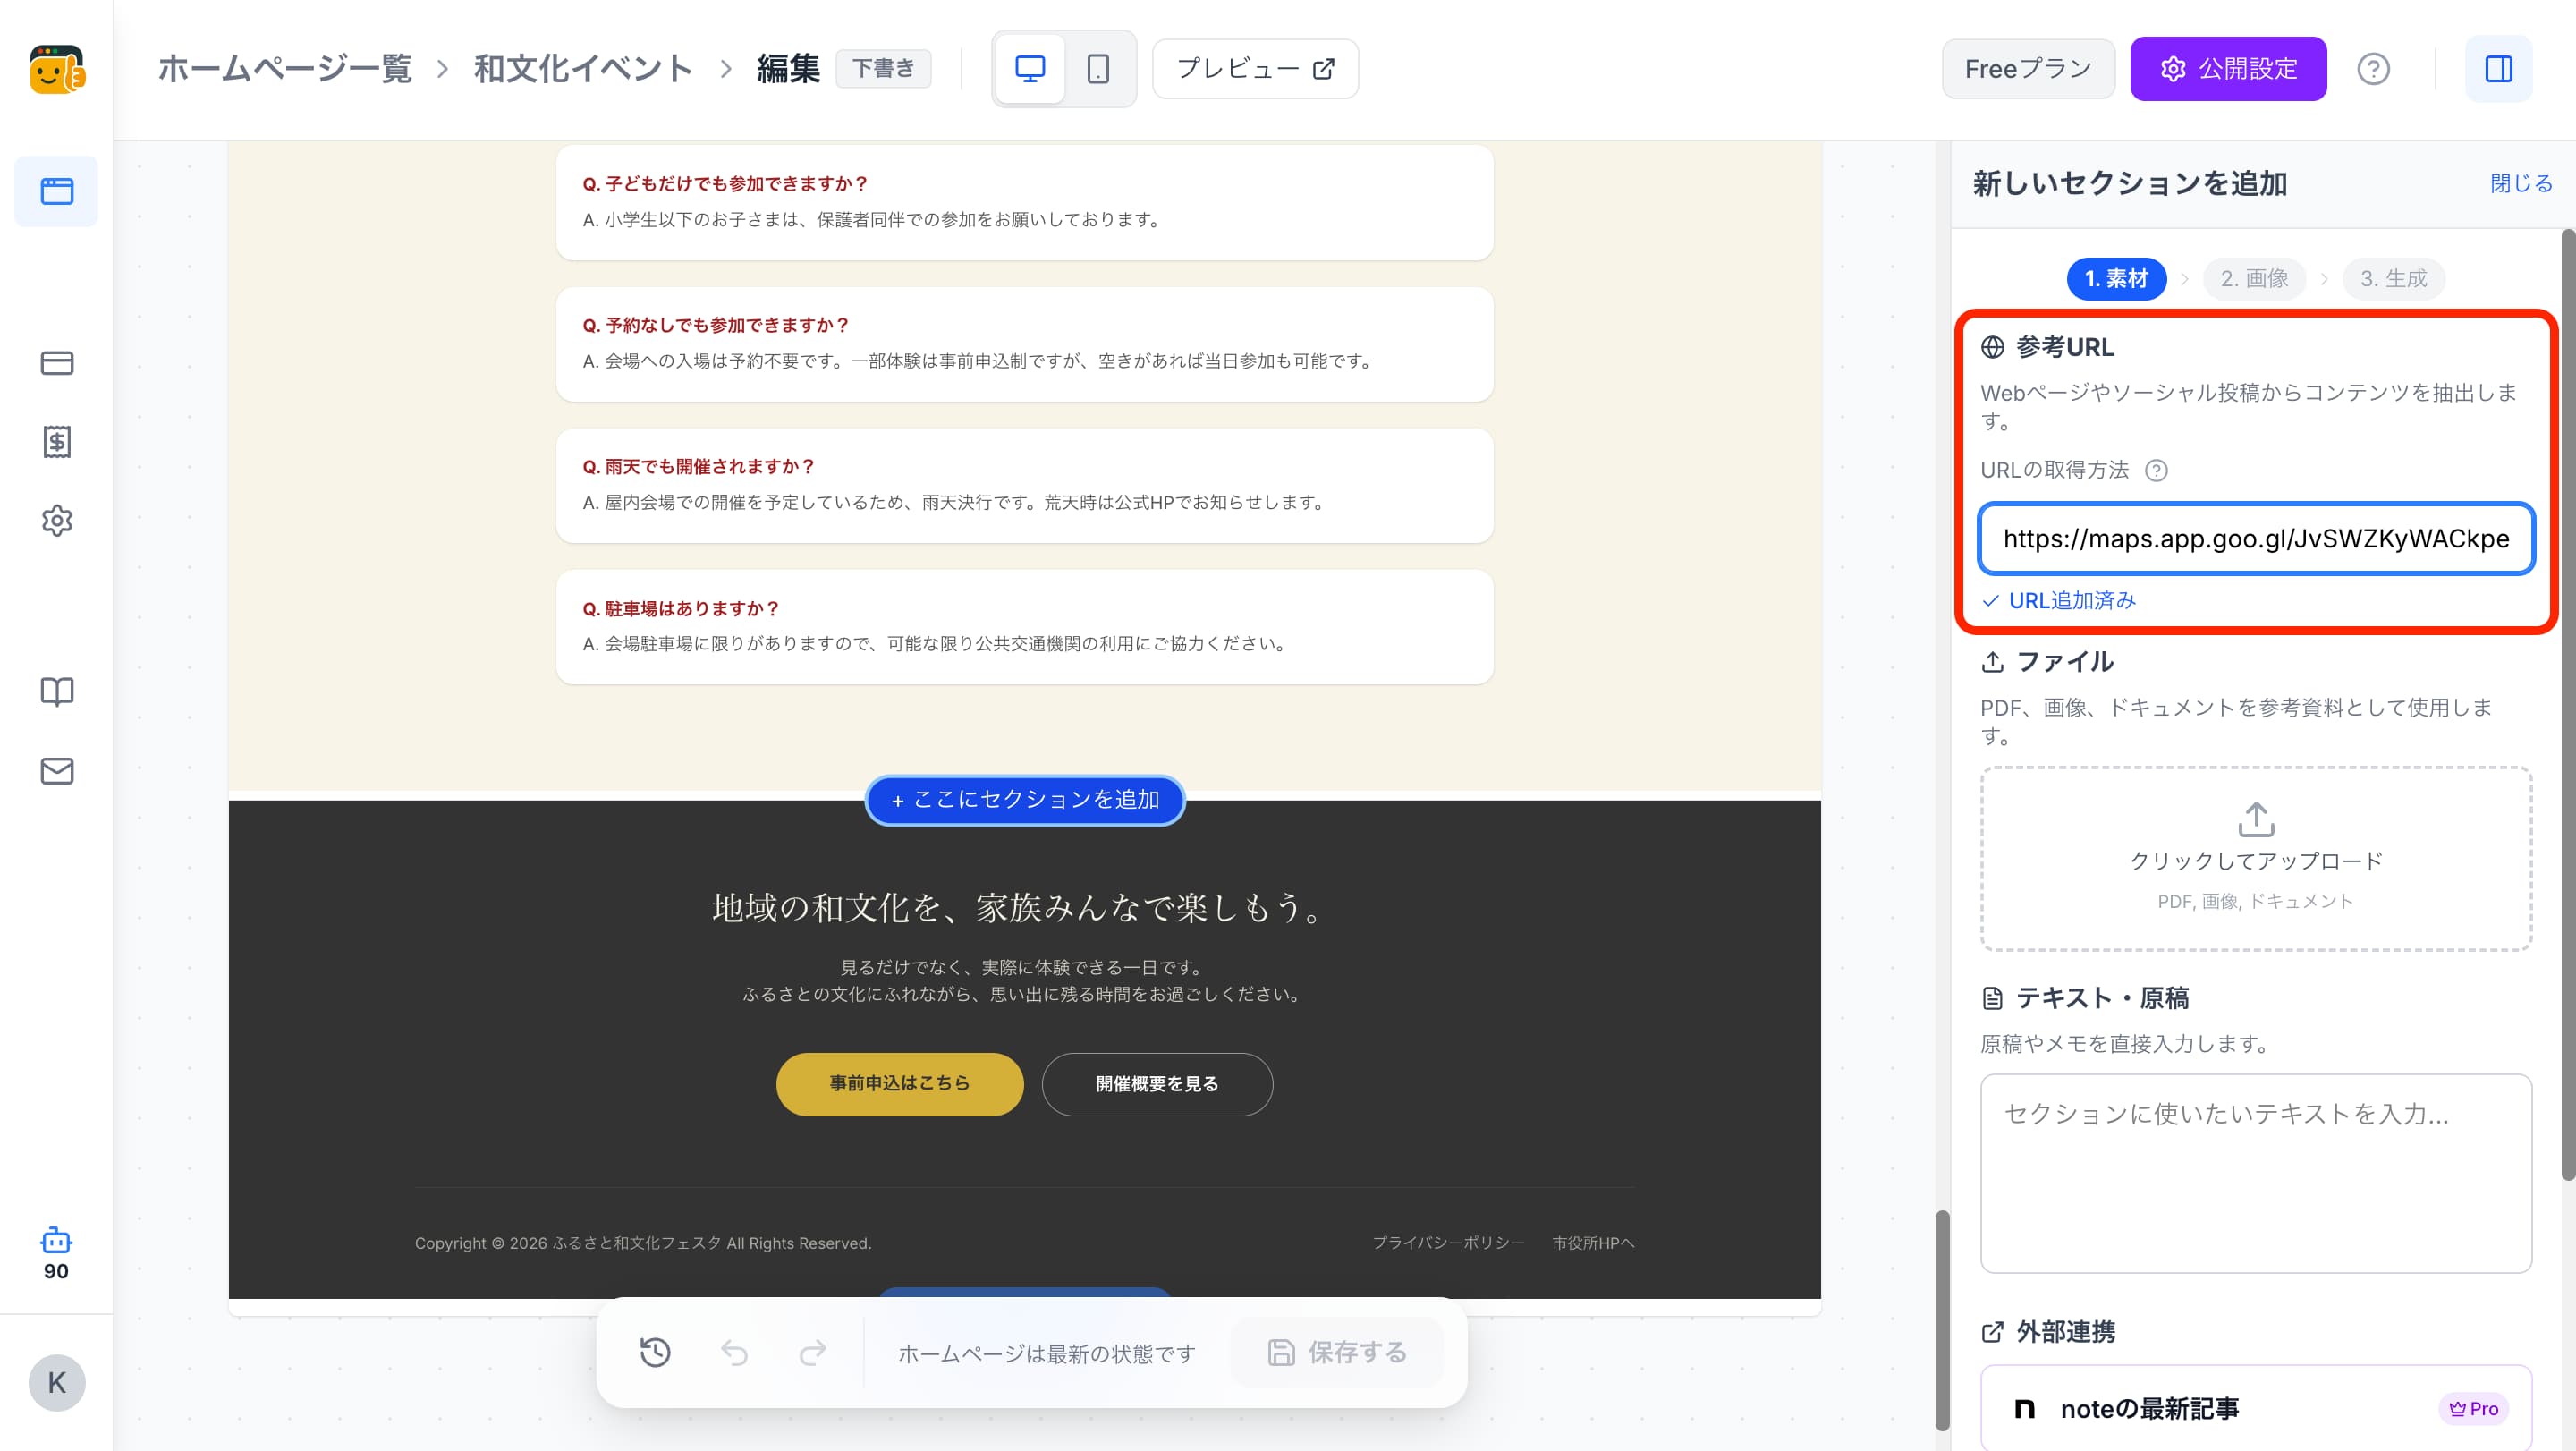2576x1451 pixels.
Task: Click help icon next to URLの取得方法
Action: (x=2157, y=470)
